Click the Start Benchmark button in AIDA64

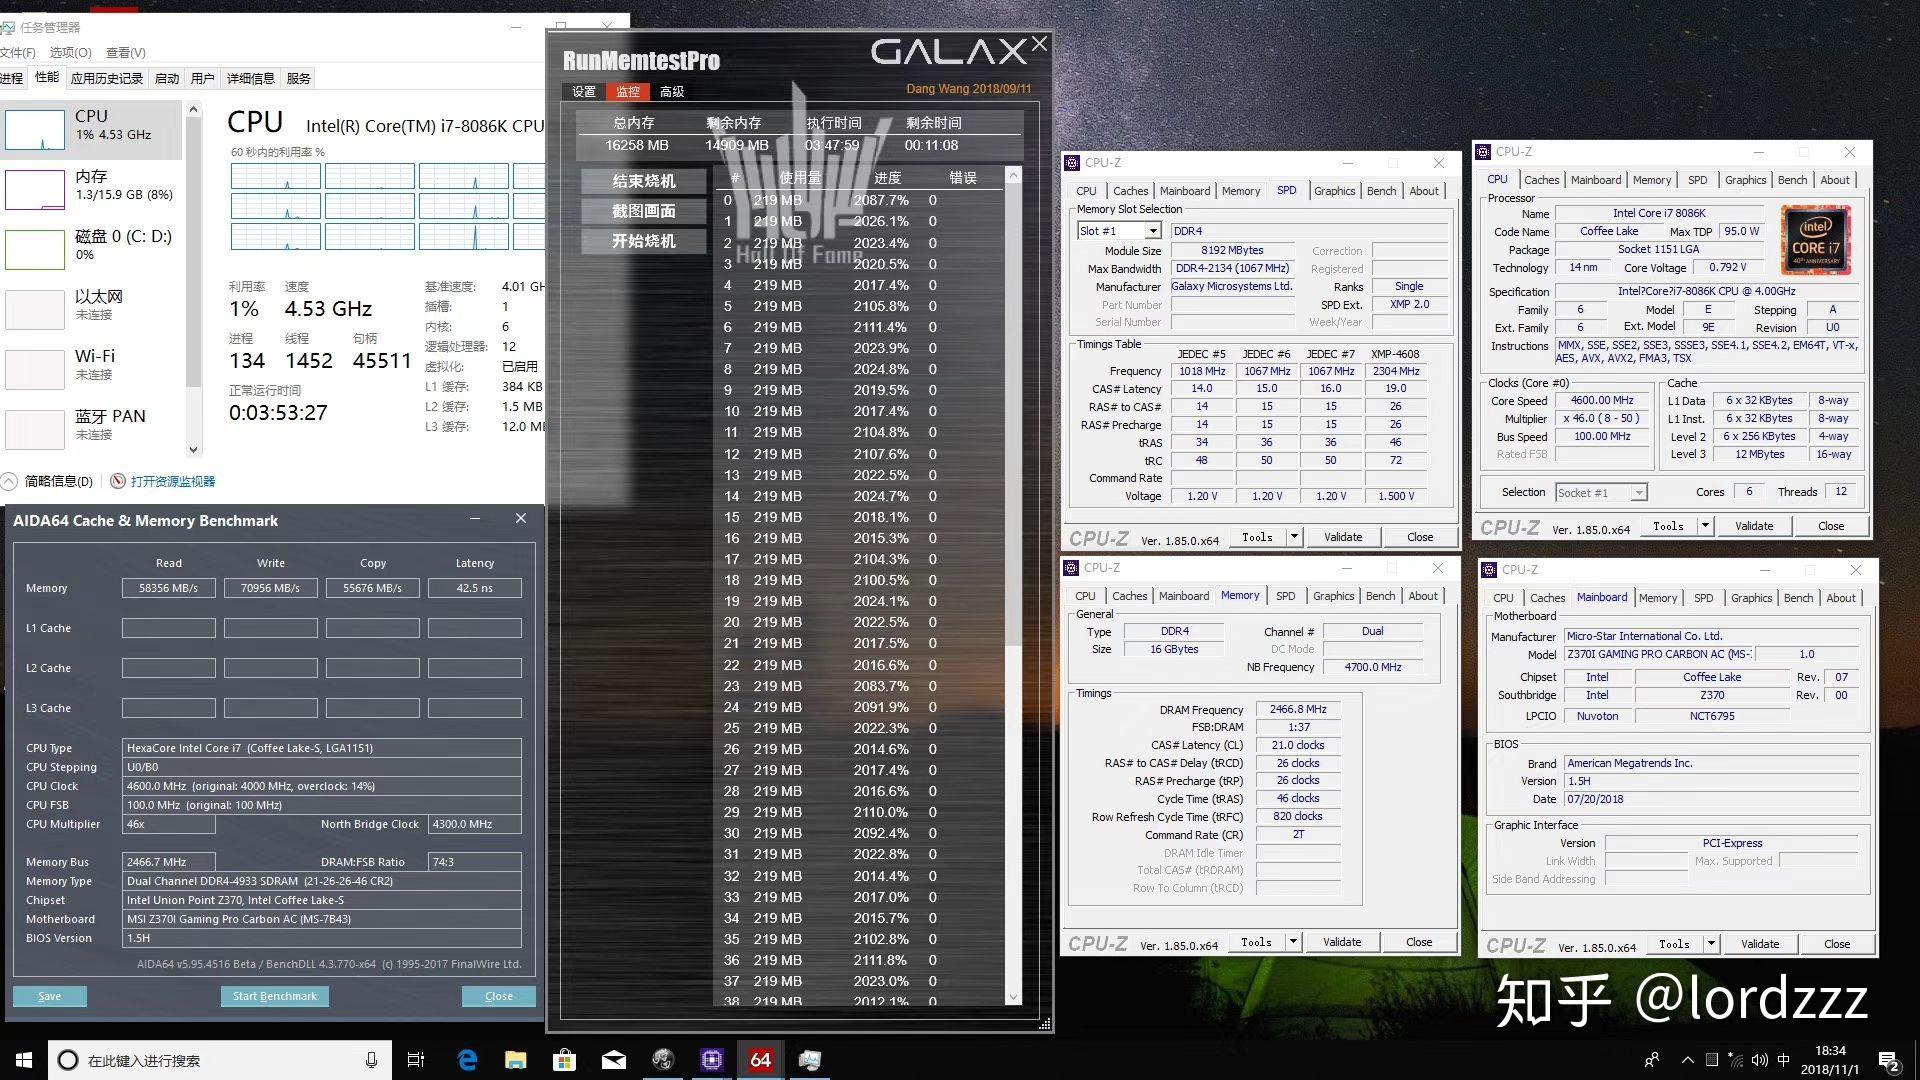click(273, 996)
